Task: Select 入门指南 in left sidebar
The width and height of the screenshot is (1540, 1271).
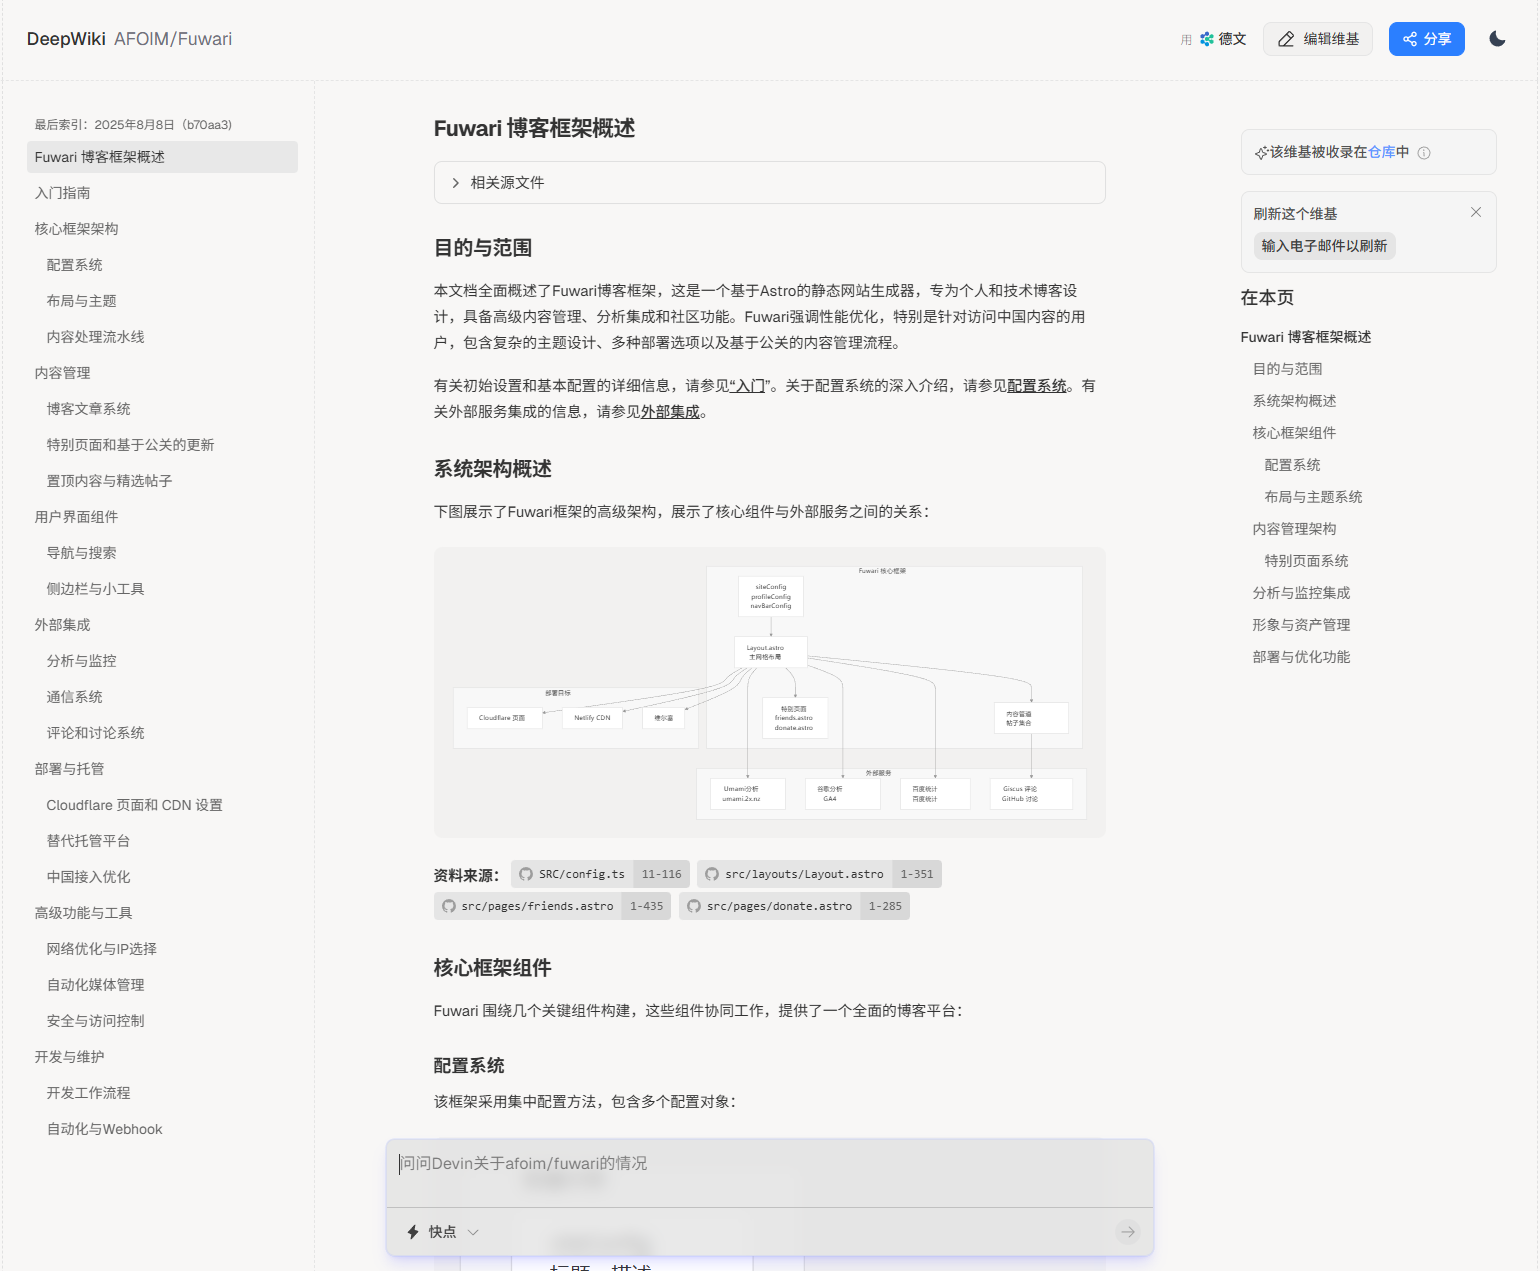Action: [x=62, y=193]
